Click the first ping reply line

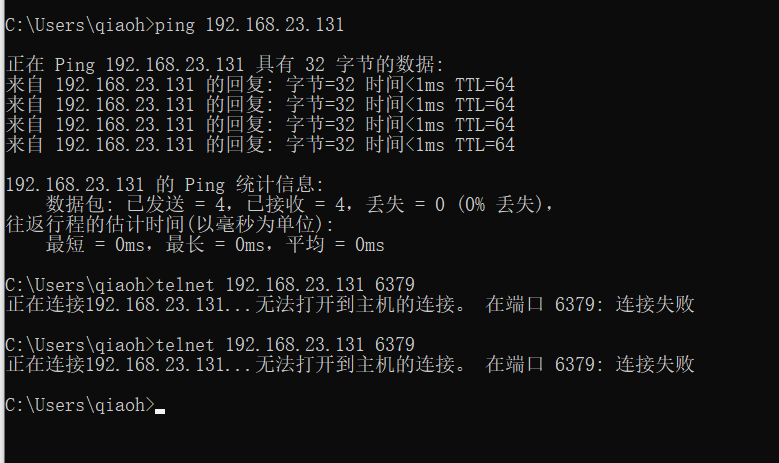(x=260, y=84)
